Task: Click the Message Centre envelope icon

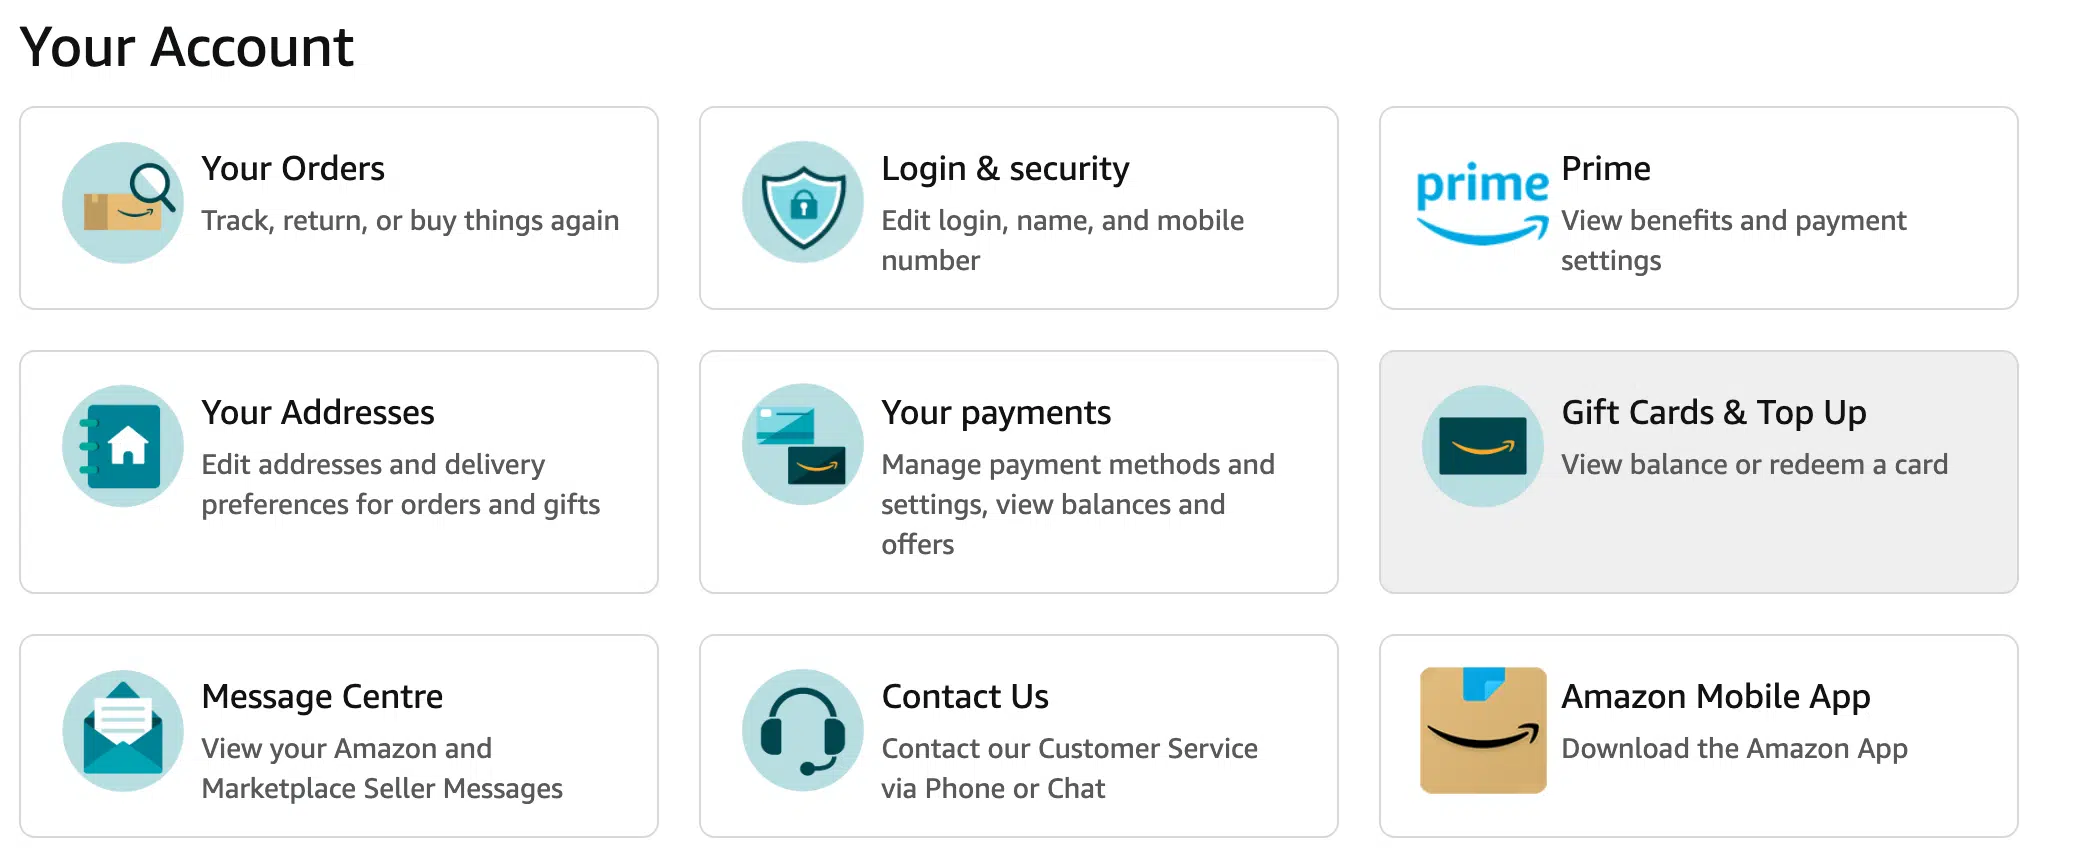Action: click(123, 731)
